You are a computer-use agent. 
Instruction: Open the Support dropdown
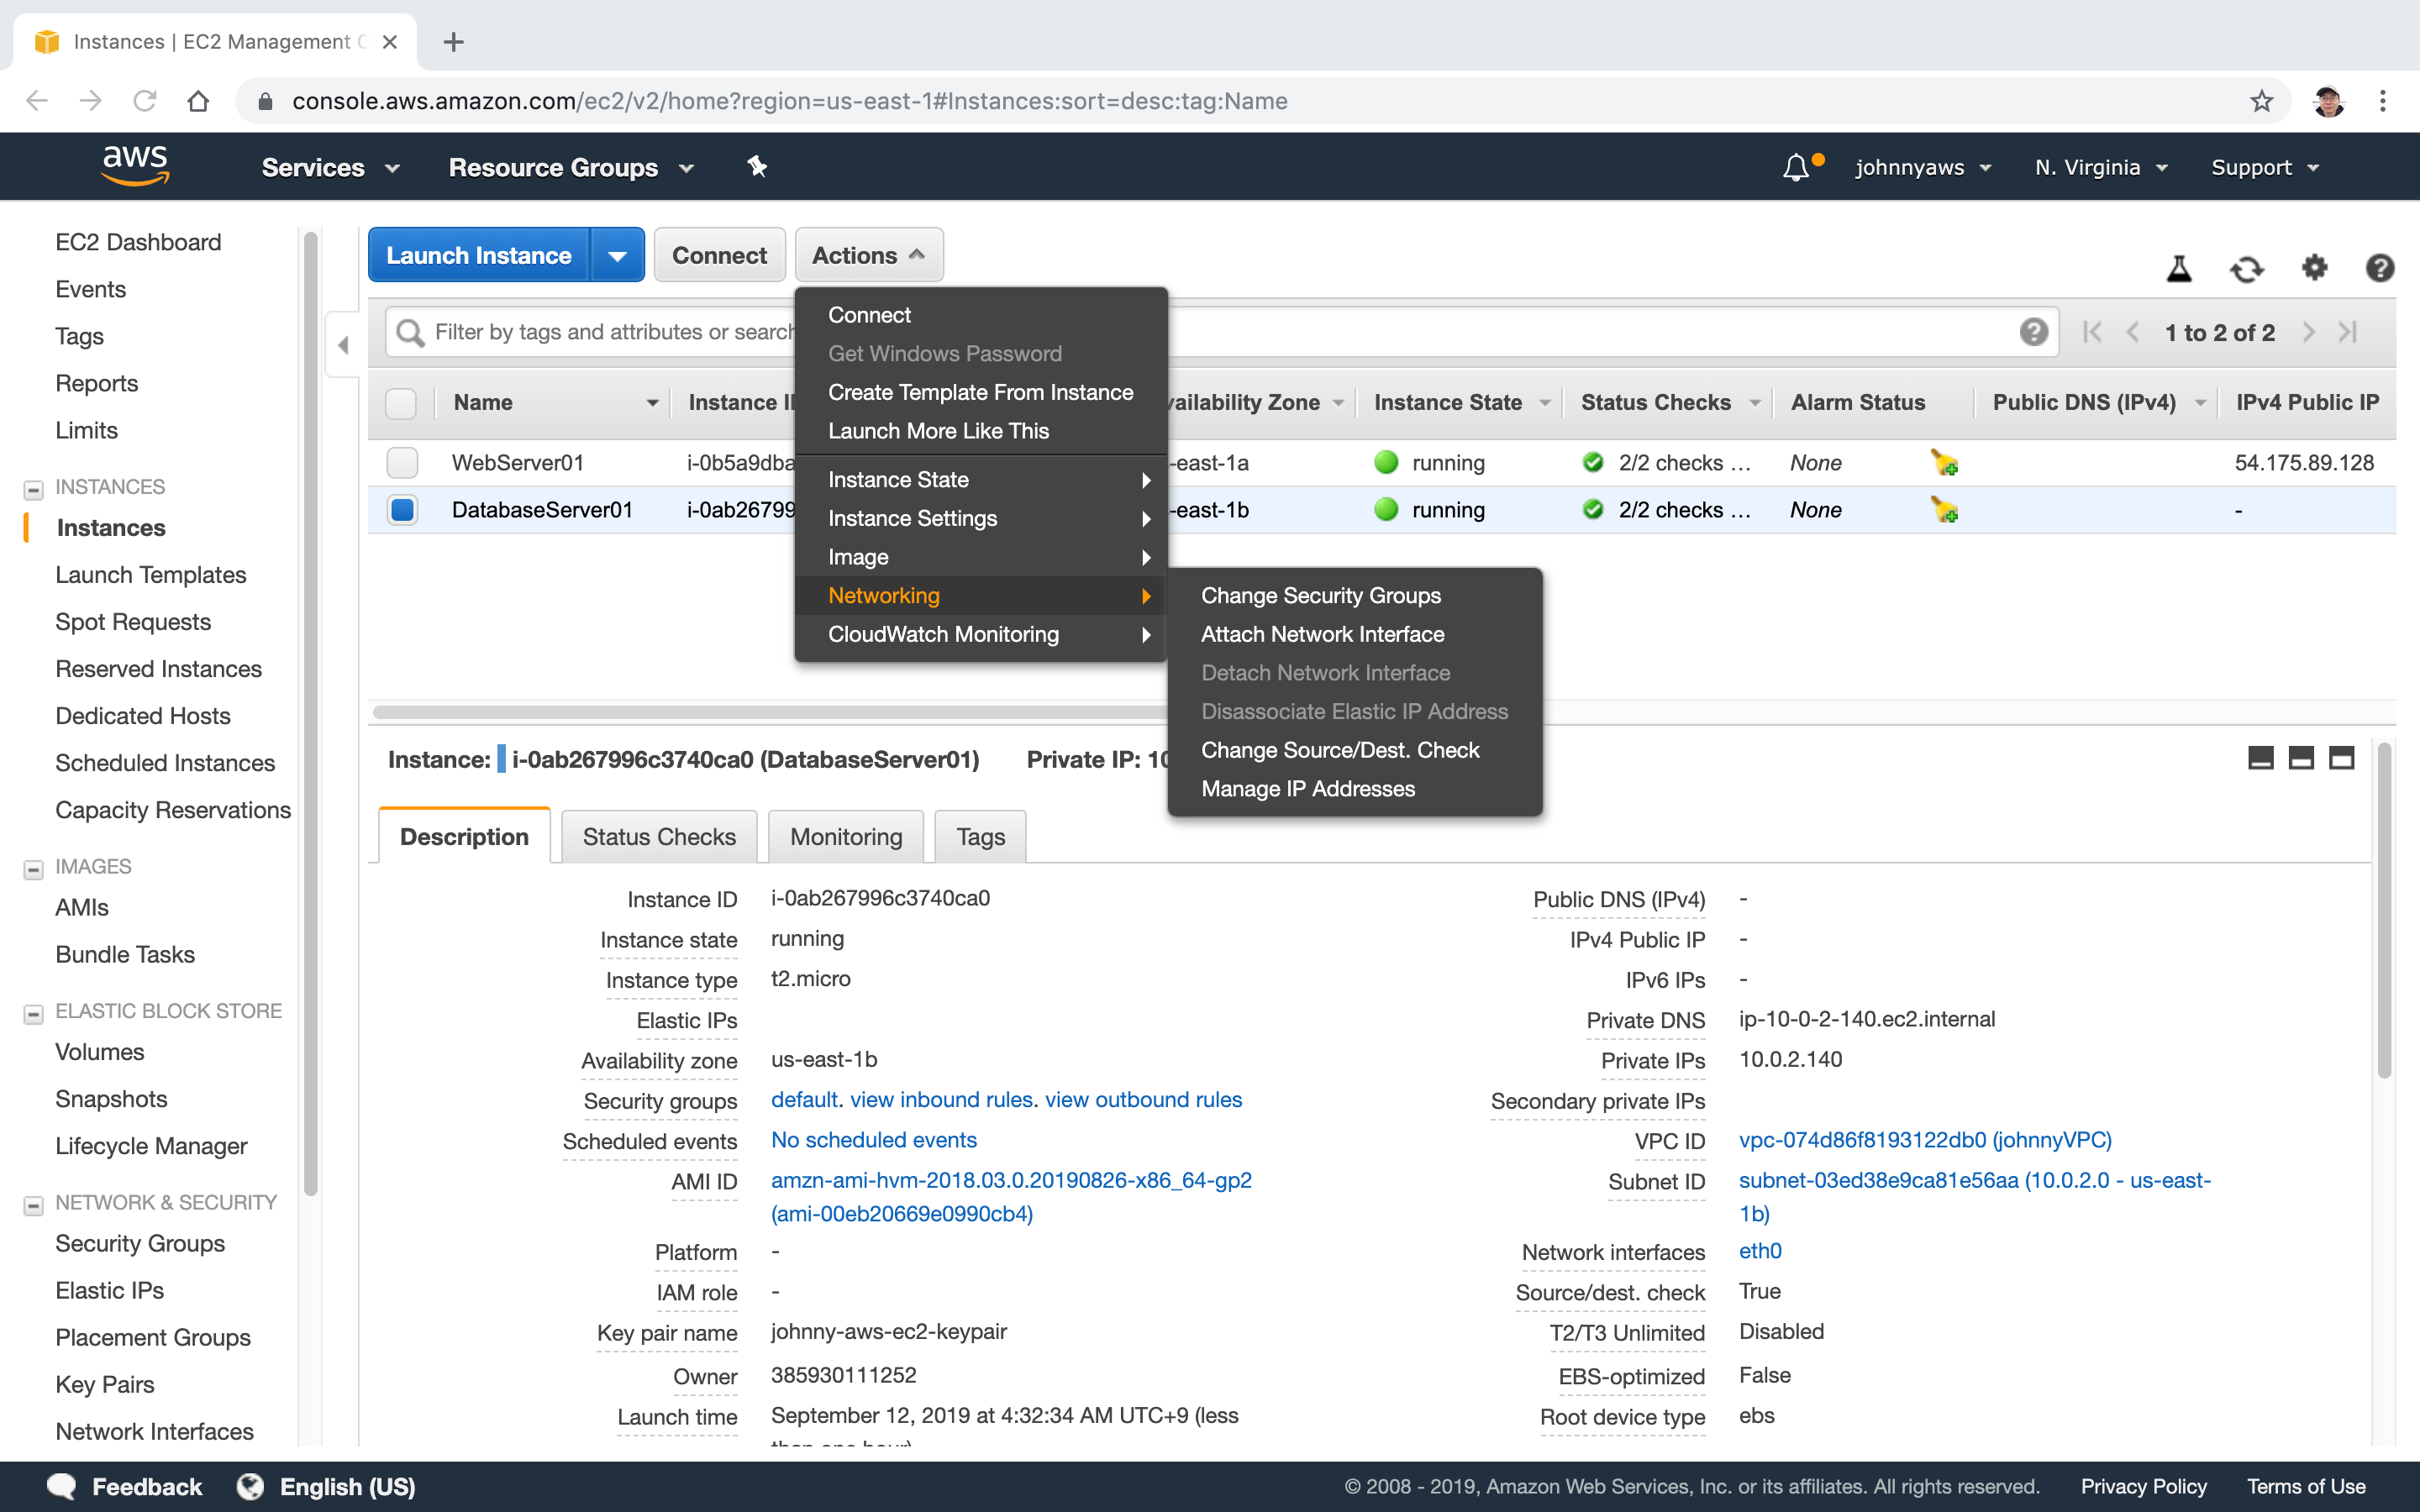2265,168
